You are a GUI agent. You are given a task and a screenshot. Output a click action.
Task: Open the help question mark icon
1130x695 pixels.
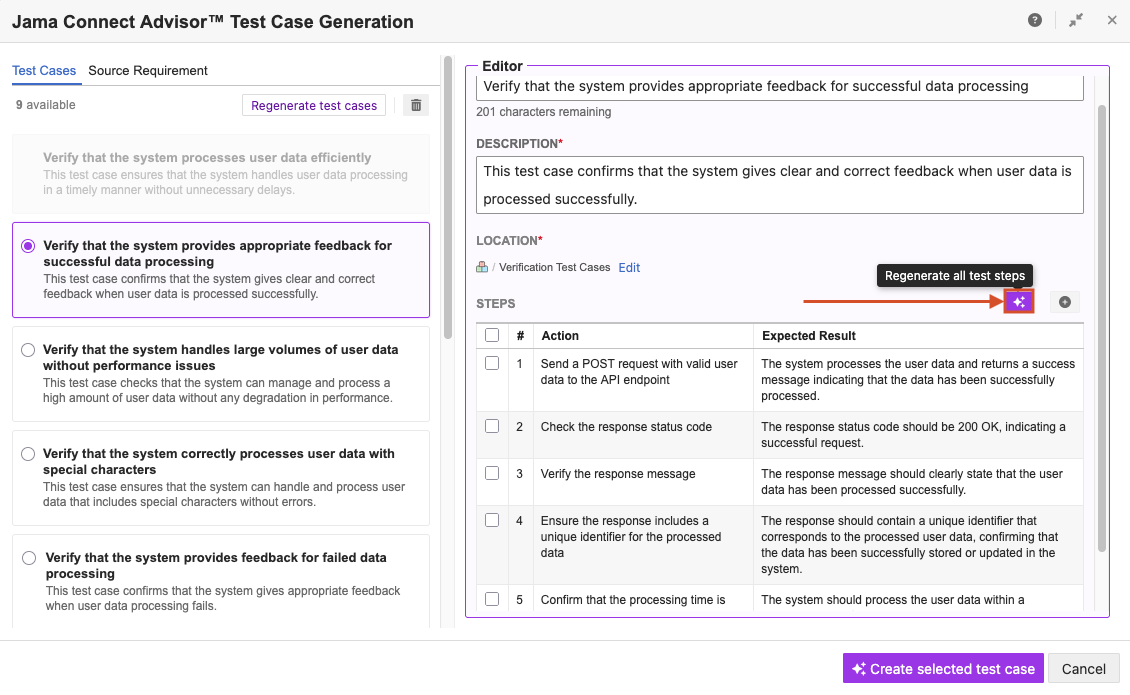click(1035, 20)
